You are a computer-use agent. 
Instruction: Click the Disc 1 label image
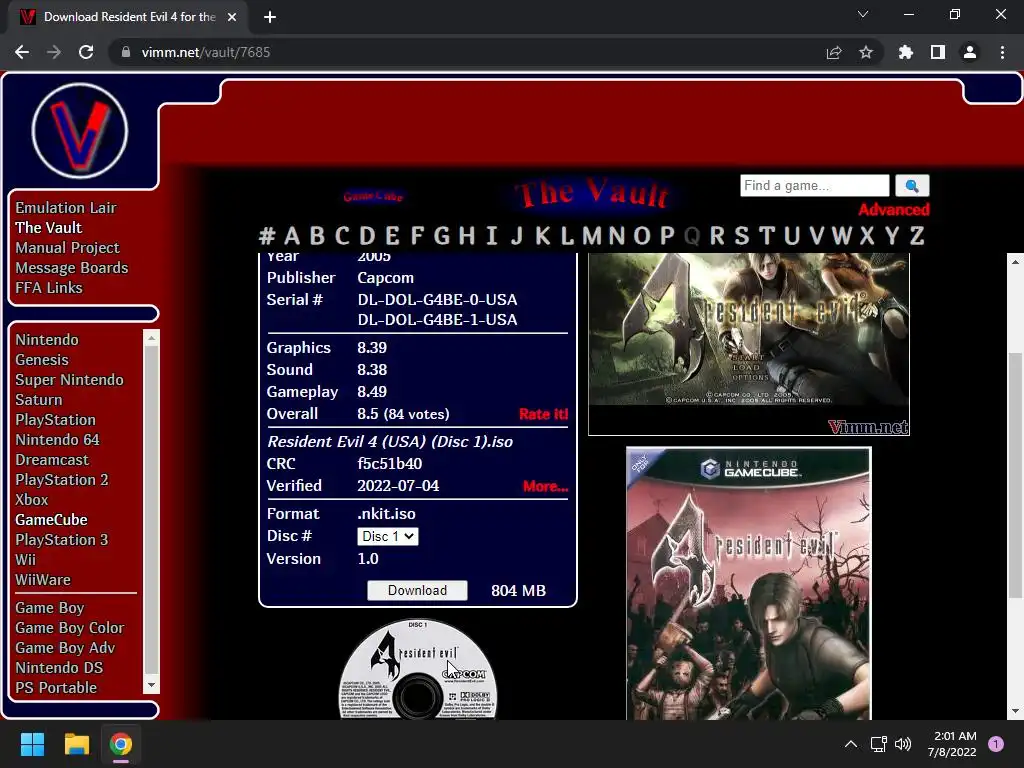[x=417, y=669]
